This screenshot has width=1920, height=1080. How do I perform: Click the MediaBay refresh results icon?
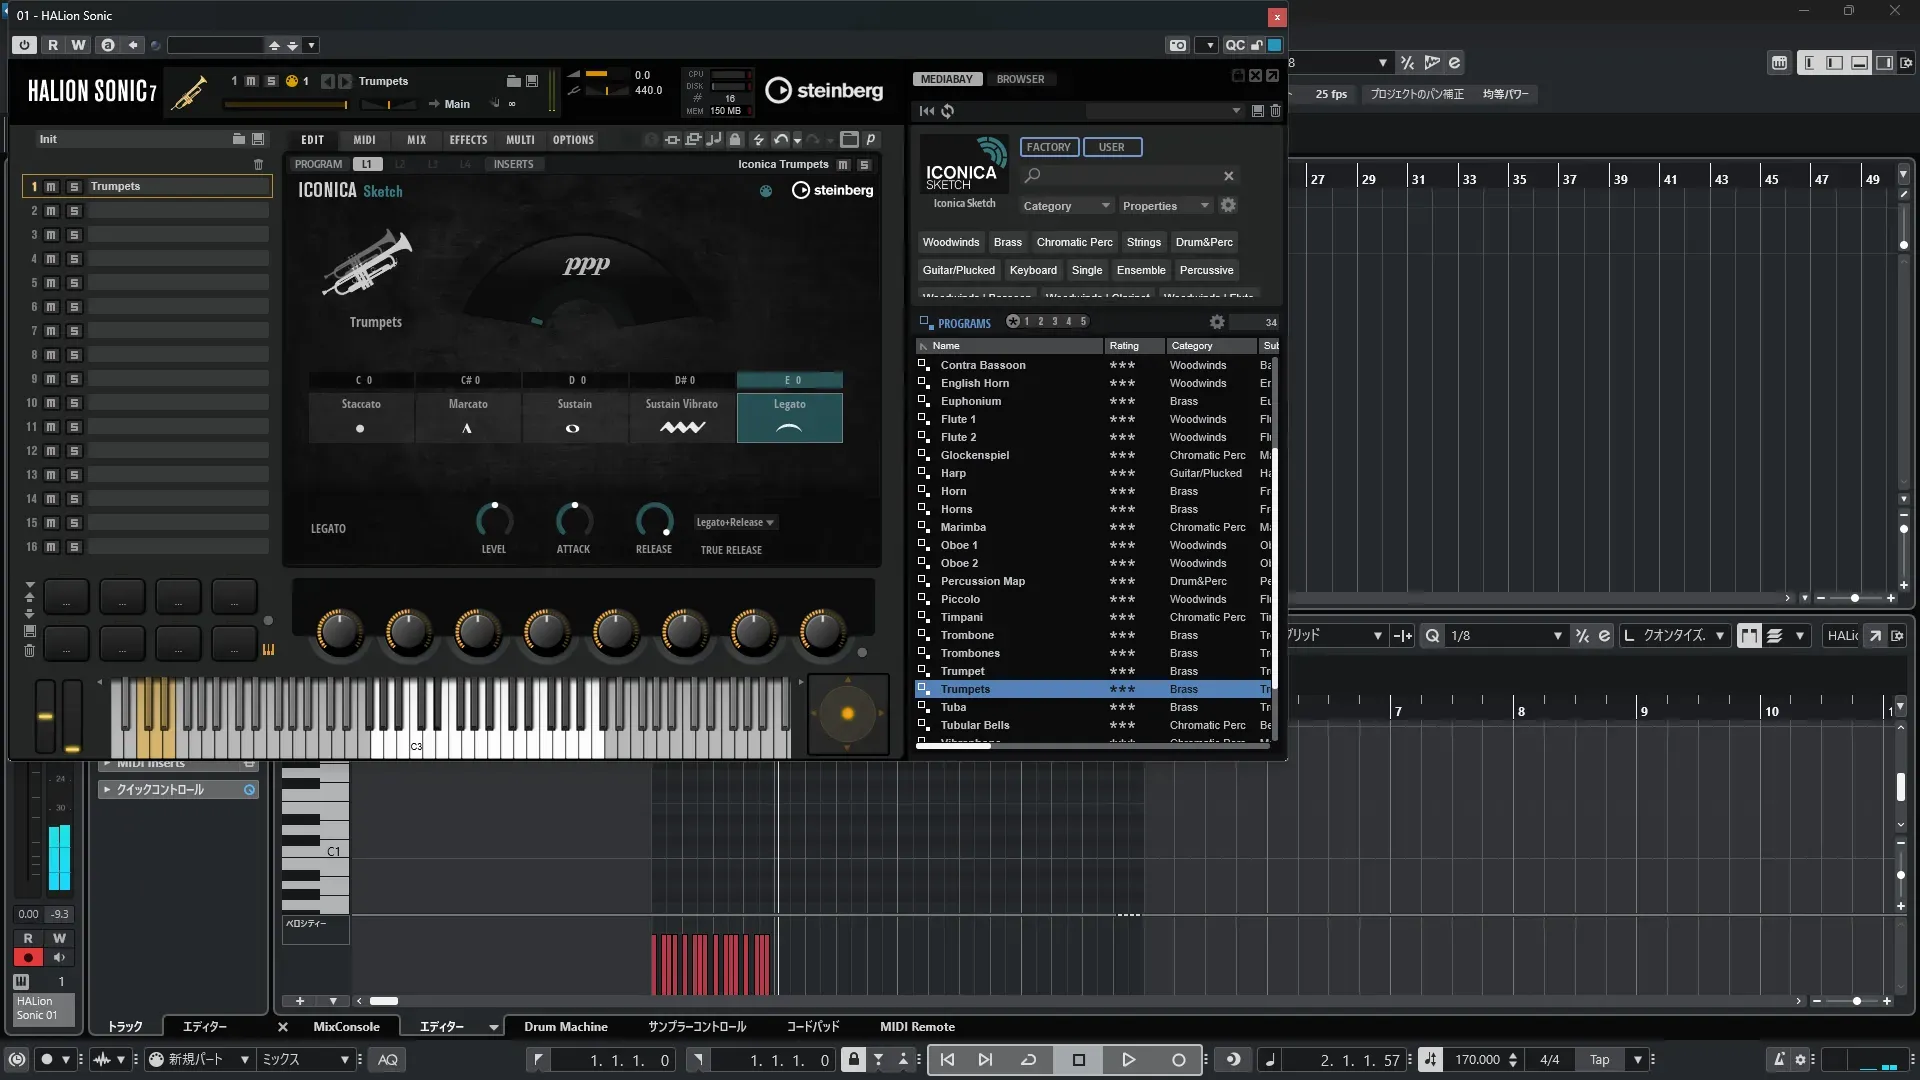pos(947,111)
